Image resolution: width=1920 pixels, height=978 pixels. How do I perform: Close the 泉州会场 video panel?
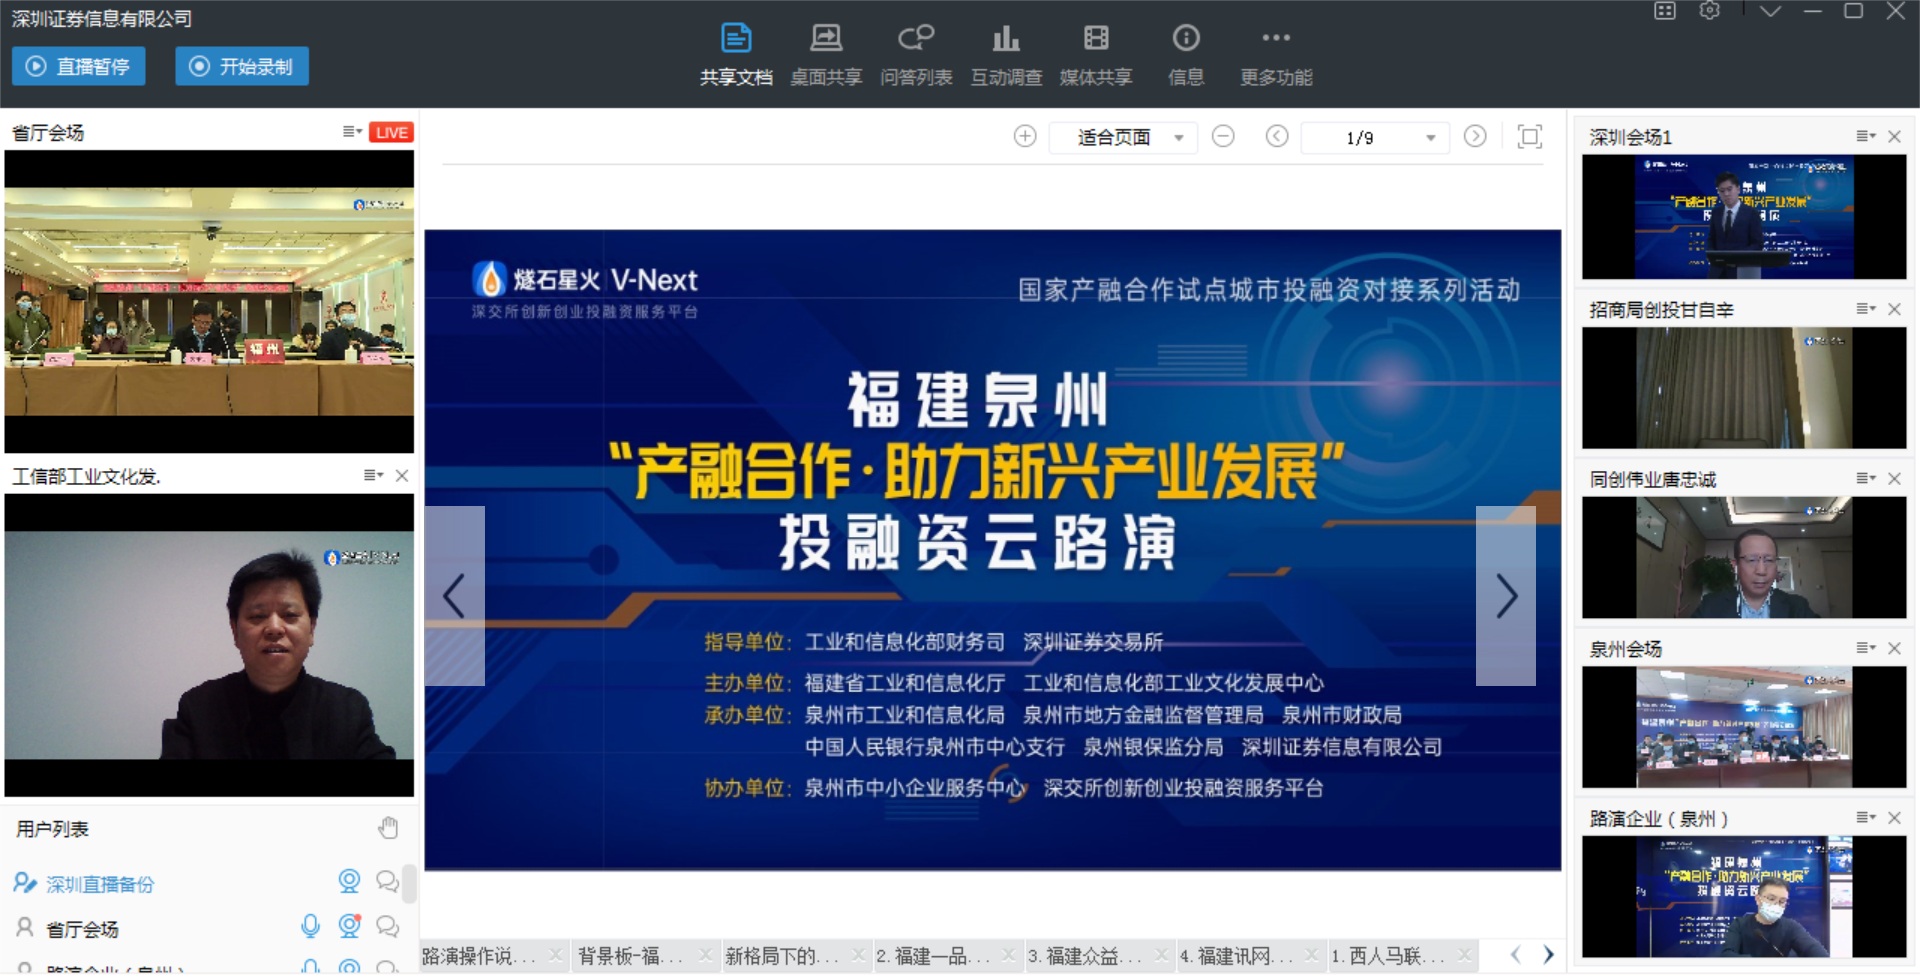1894,648
